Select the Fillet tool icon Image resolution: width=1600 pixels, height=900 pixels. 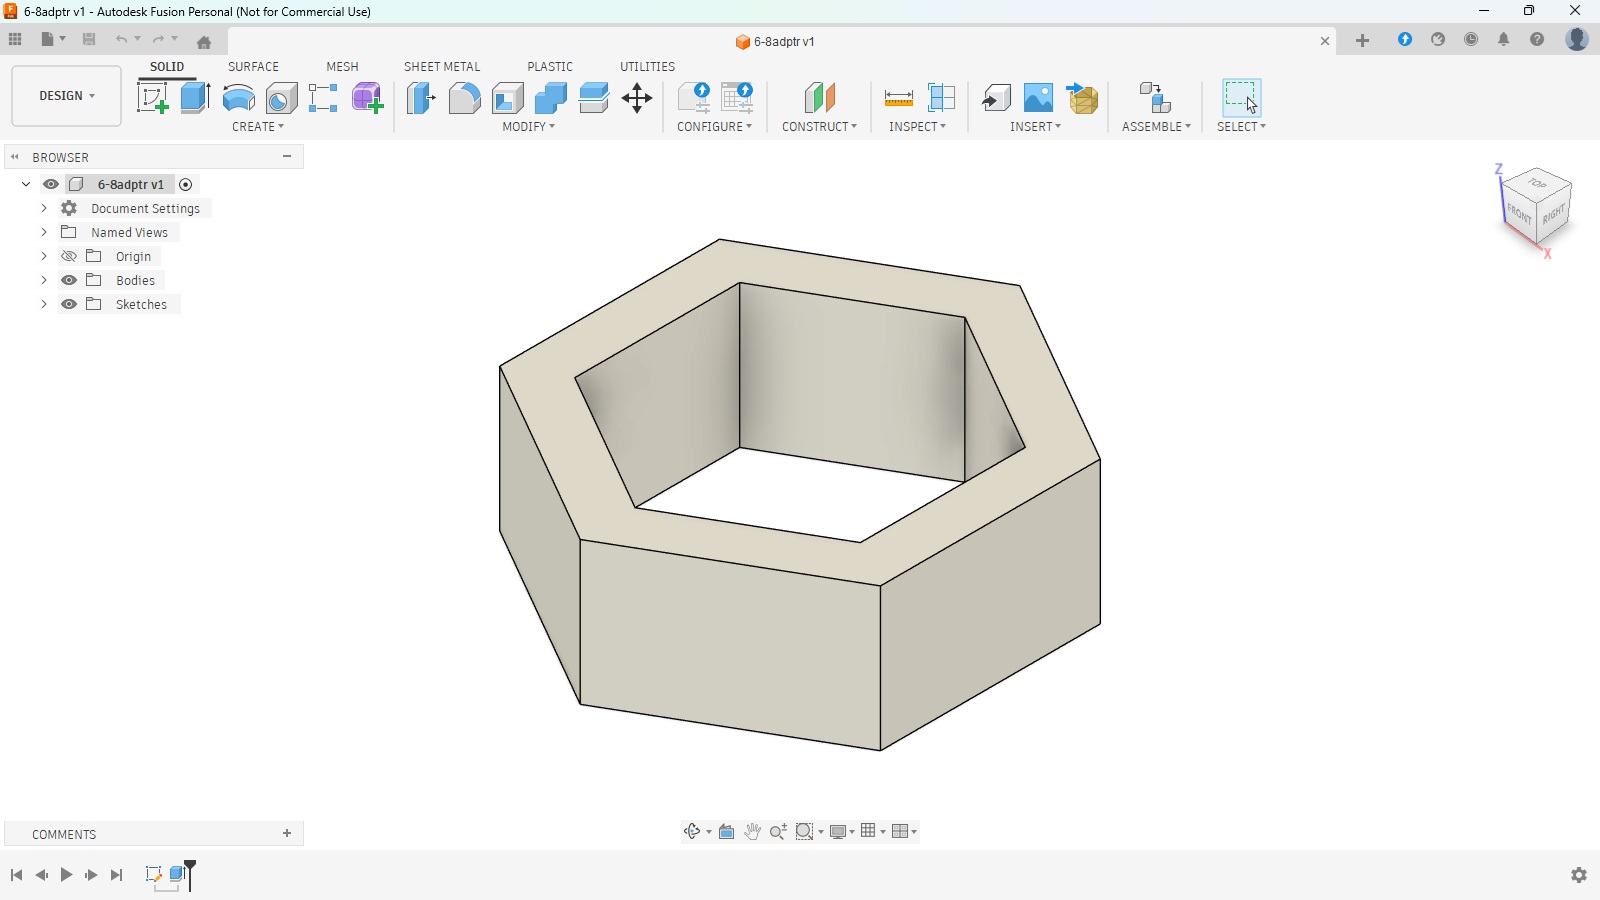click(464, 98)
